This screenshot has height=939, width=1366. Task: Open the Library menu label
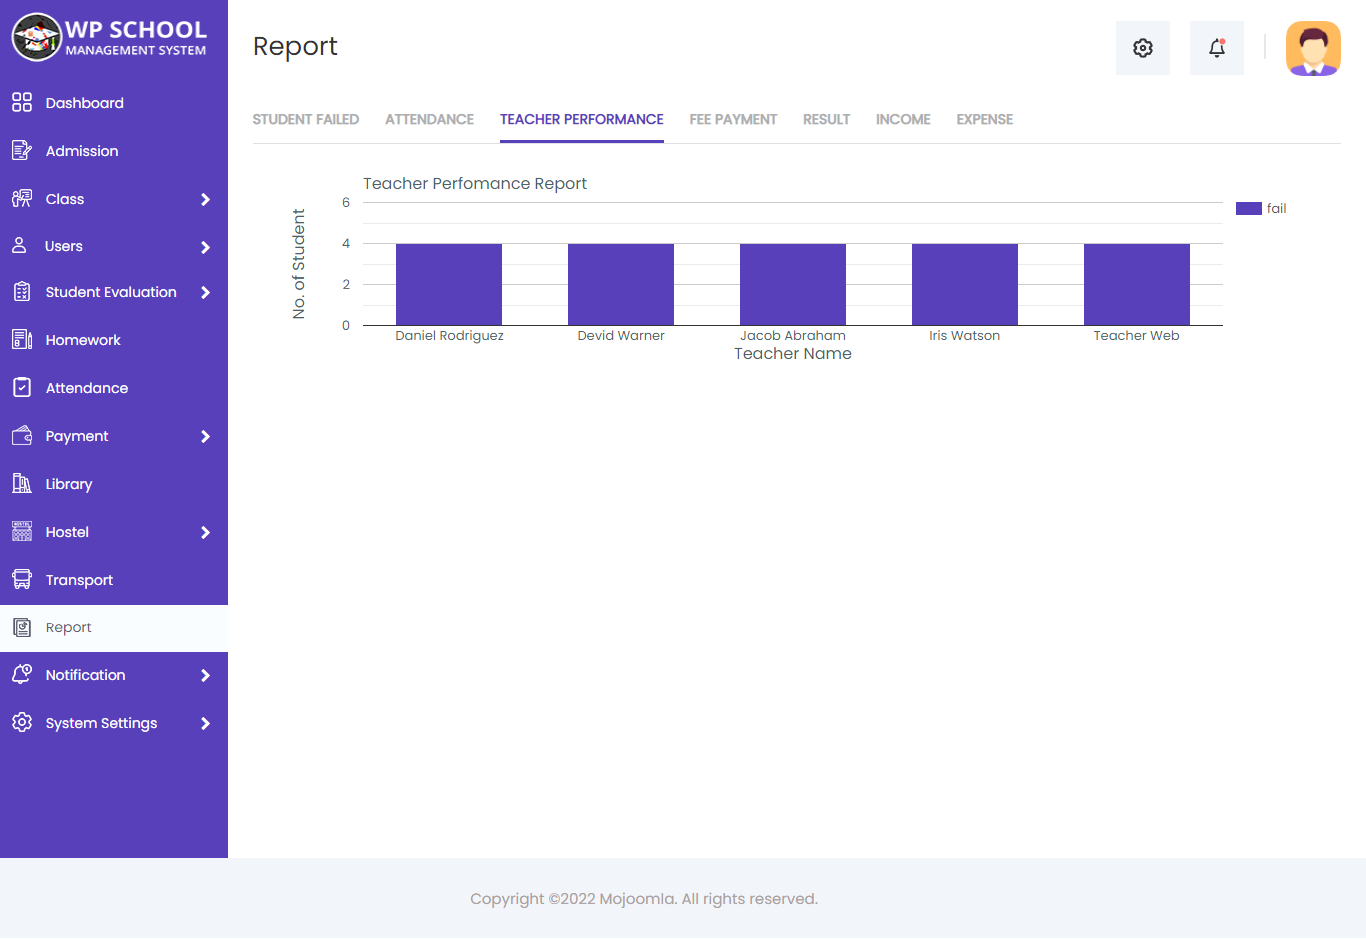pyautogui.click(x=69, y=484)
